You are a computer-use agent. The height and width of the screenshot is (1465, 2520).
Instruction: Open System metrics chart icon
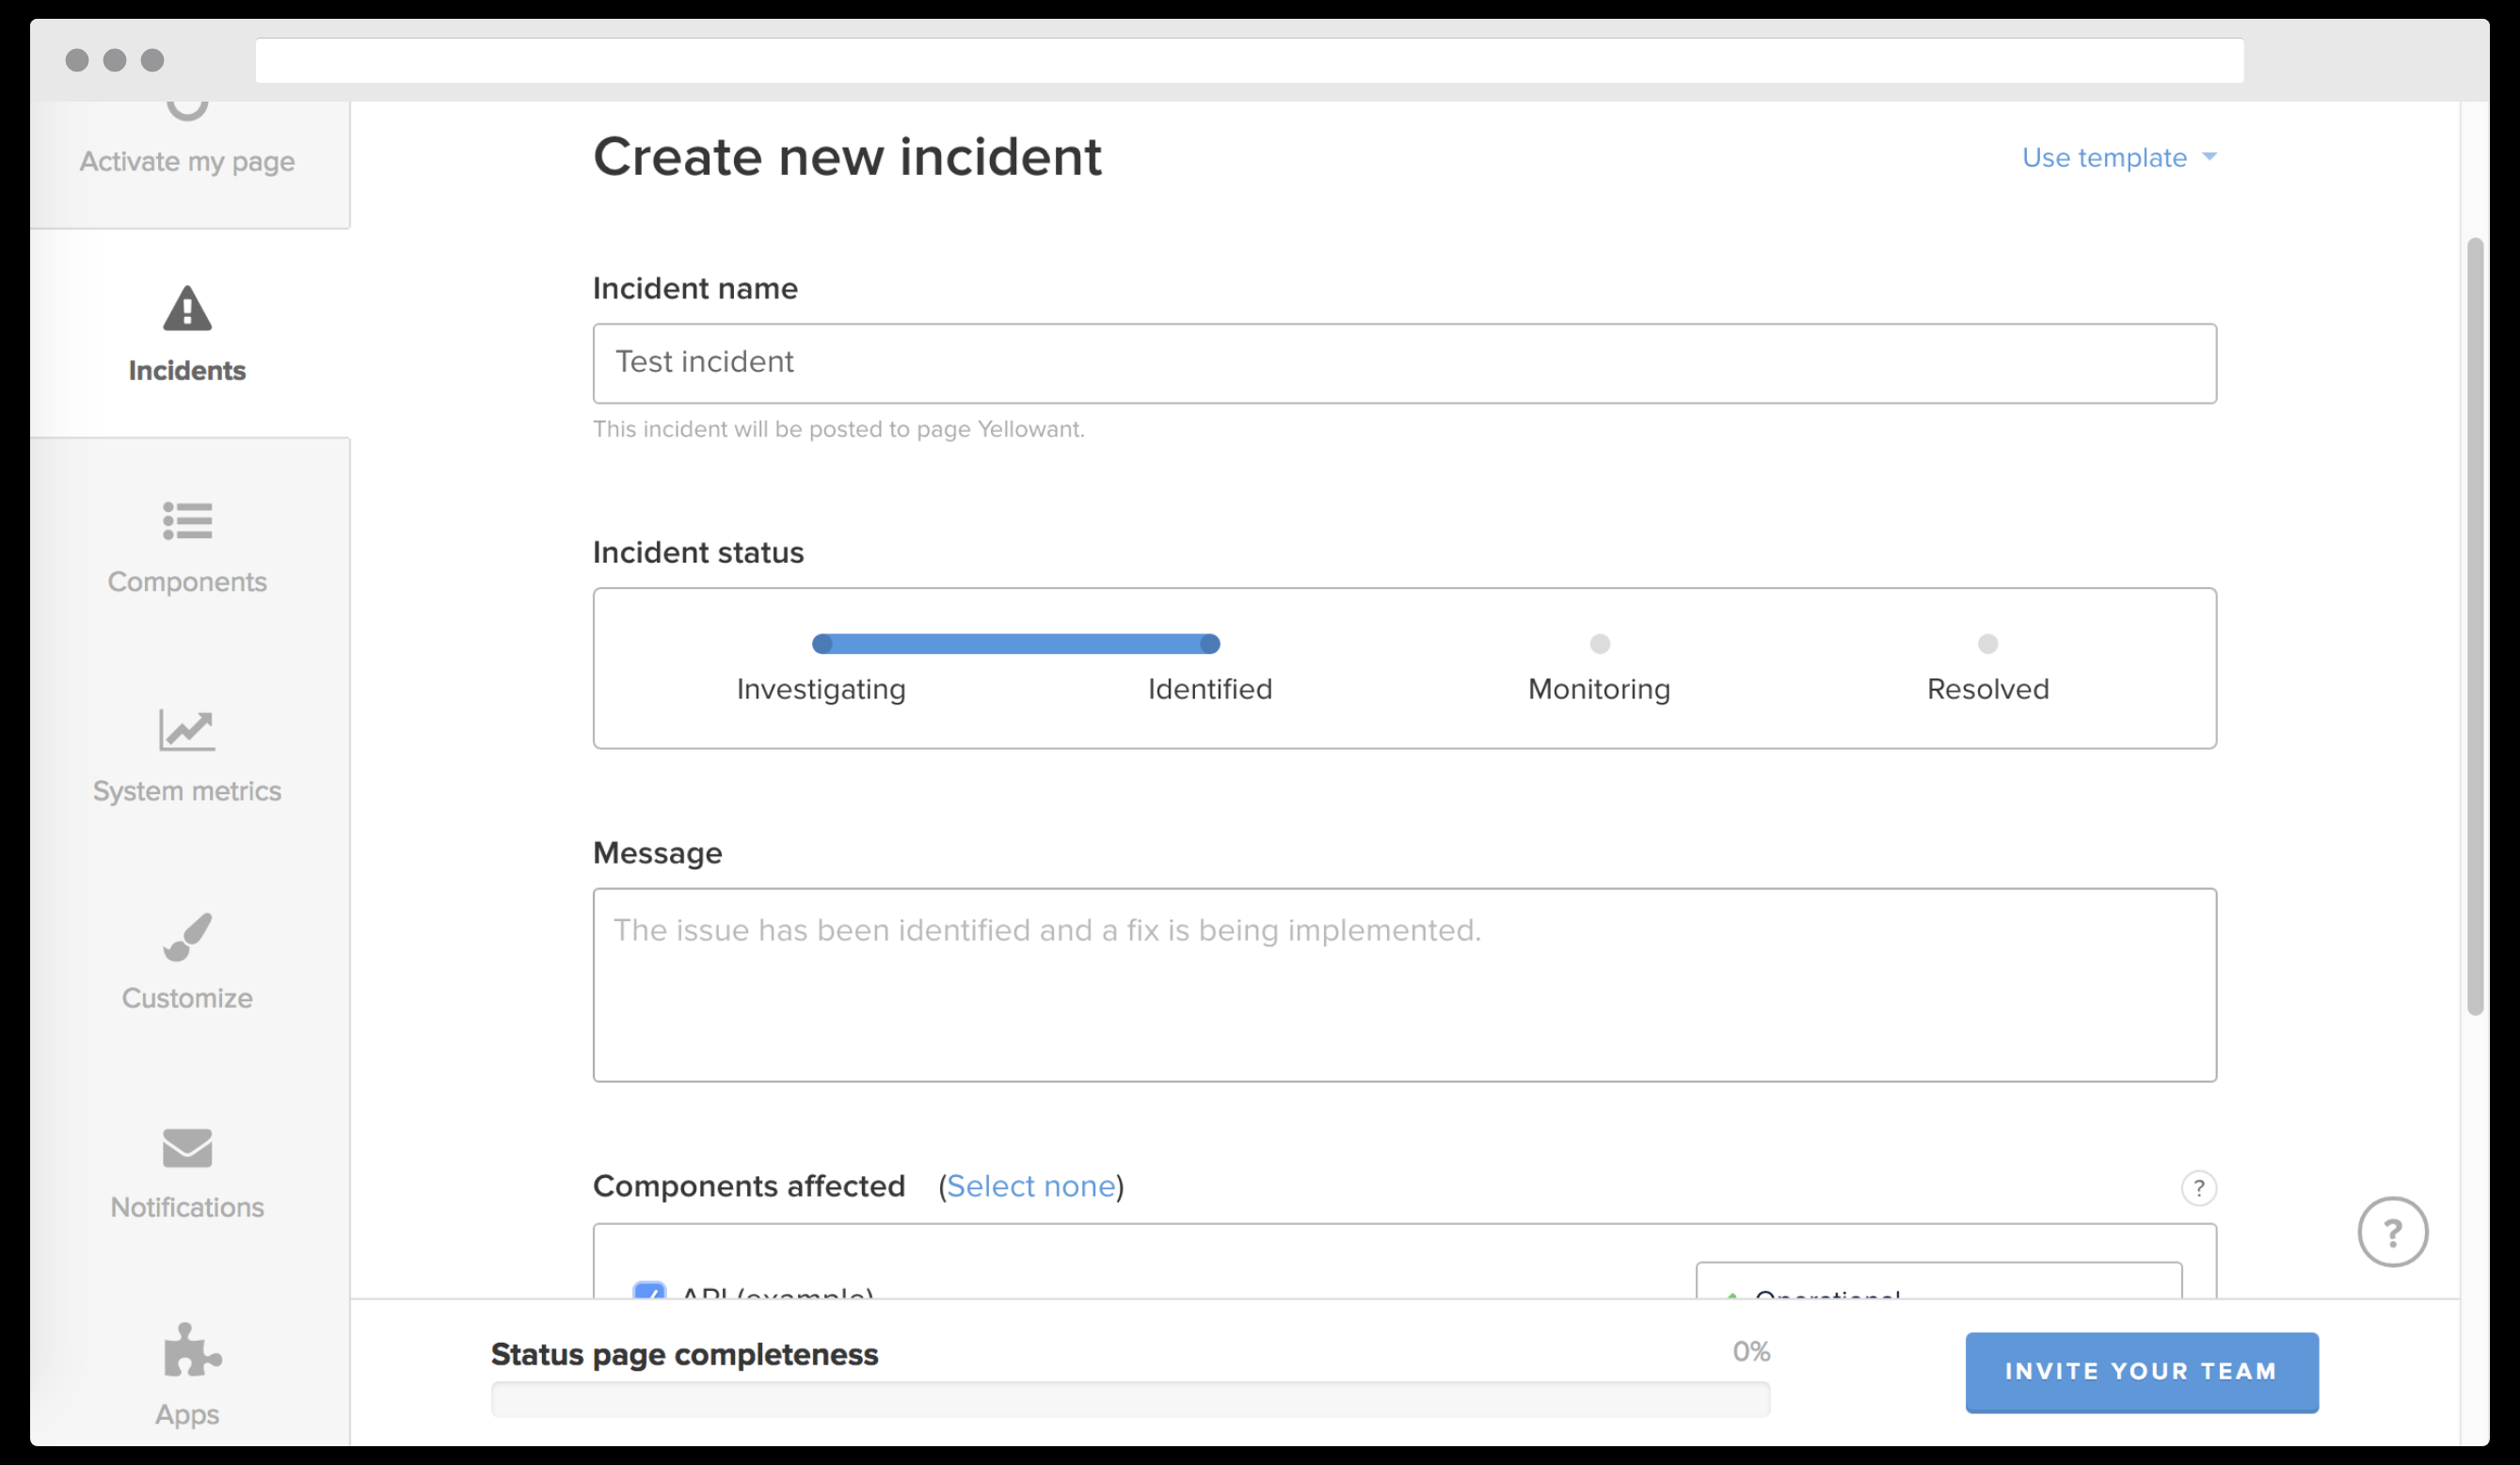(187, 730)
